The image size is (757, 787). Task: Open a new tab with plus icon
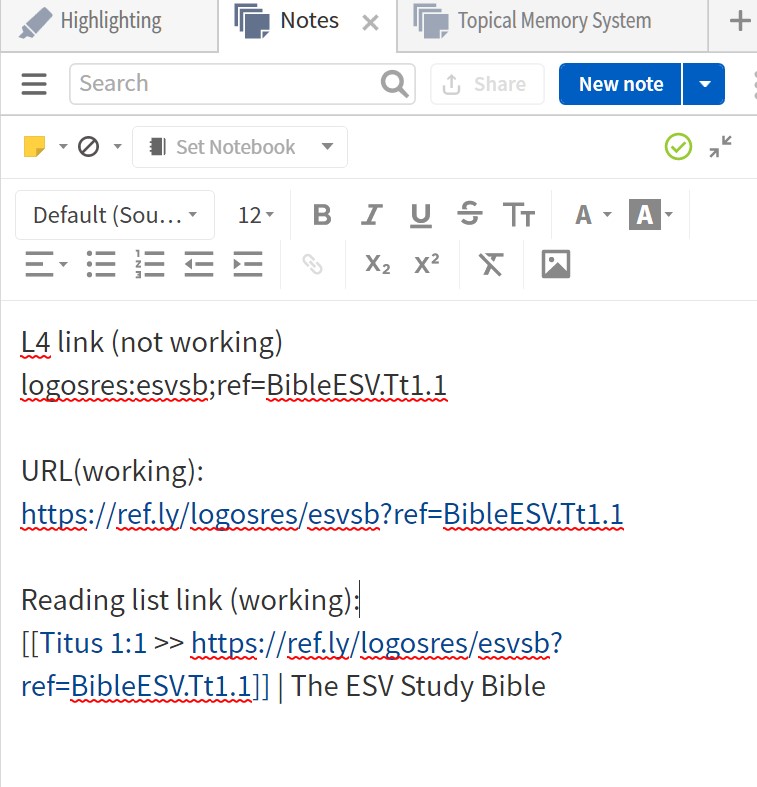[x=740, y=22]
